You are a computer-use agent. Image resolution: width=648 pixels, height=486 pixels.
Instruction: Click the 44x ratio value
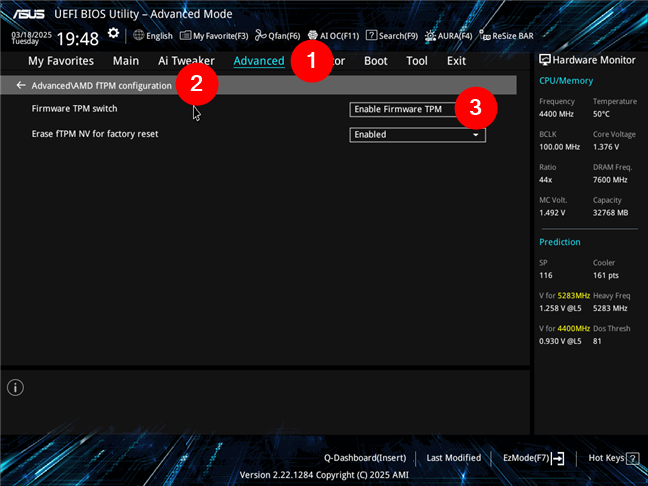coord(545,180)
